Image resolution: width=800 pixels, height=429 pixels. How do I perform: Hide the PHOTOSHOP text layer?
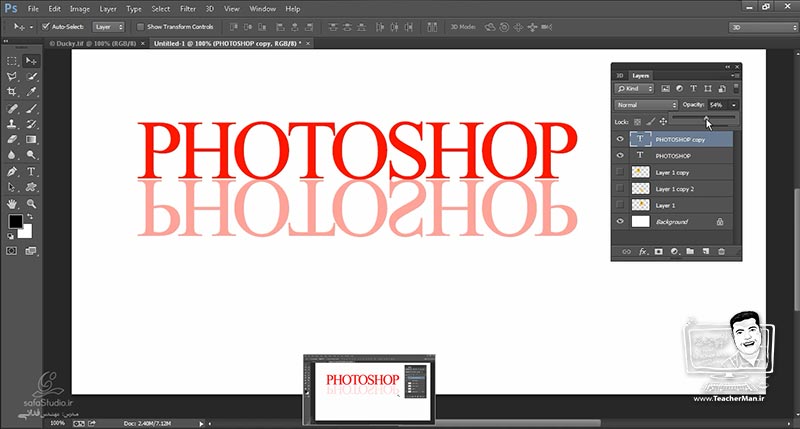(x=620, y=156)
